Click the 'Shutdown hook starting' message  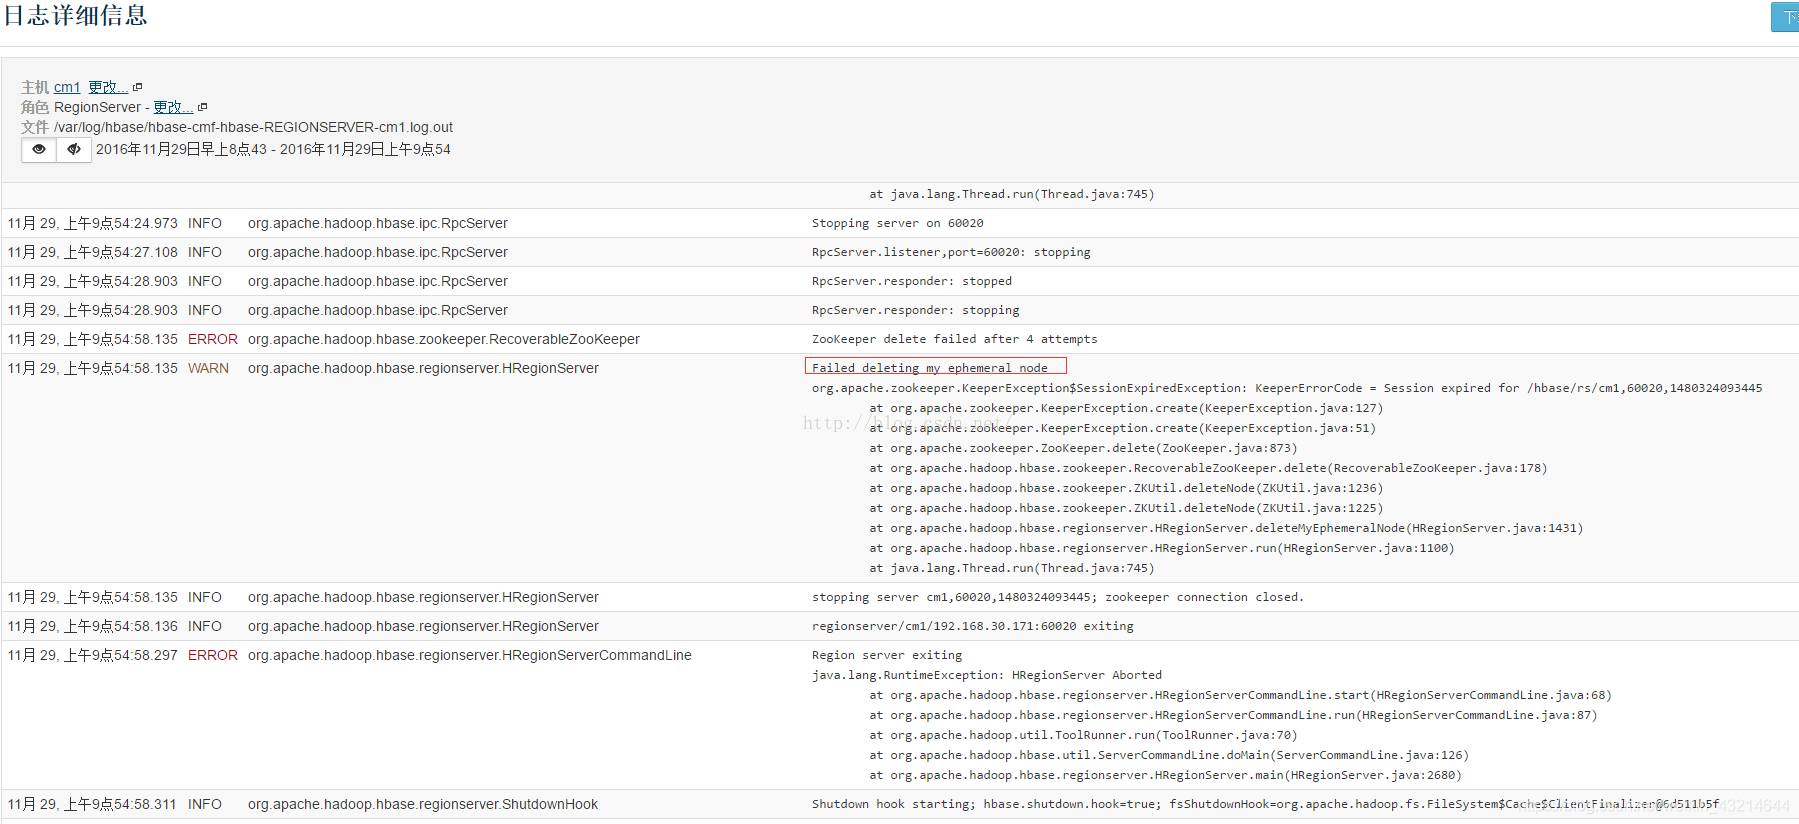pyautogui.click(x=1265, y=805)
